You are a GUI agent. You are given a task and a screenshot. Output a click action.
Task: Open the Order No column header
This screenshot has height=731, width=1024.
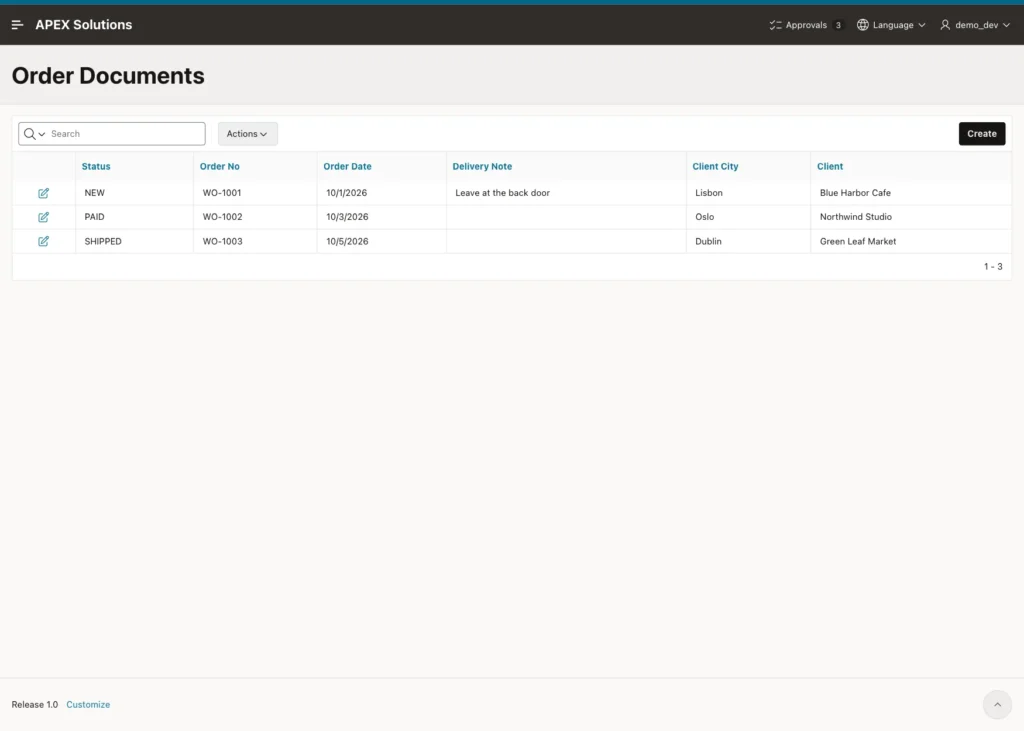(219, 167)
